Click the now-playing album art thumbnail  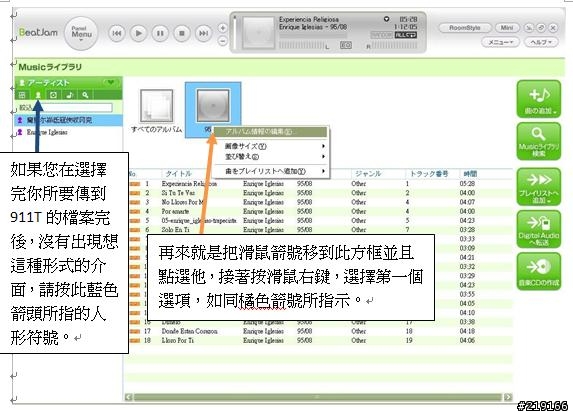[x=259, y=33]
